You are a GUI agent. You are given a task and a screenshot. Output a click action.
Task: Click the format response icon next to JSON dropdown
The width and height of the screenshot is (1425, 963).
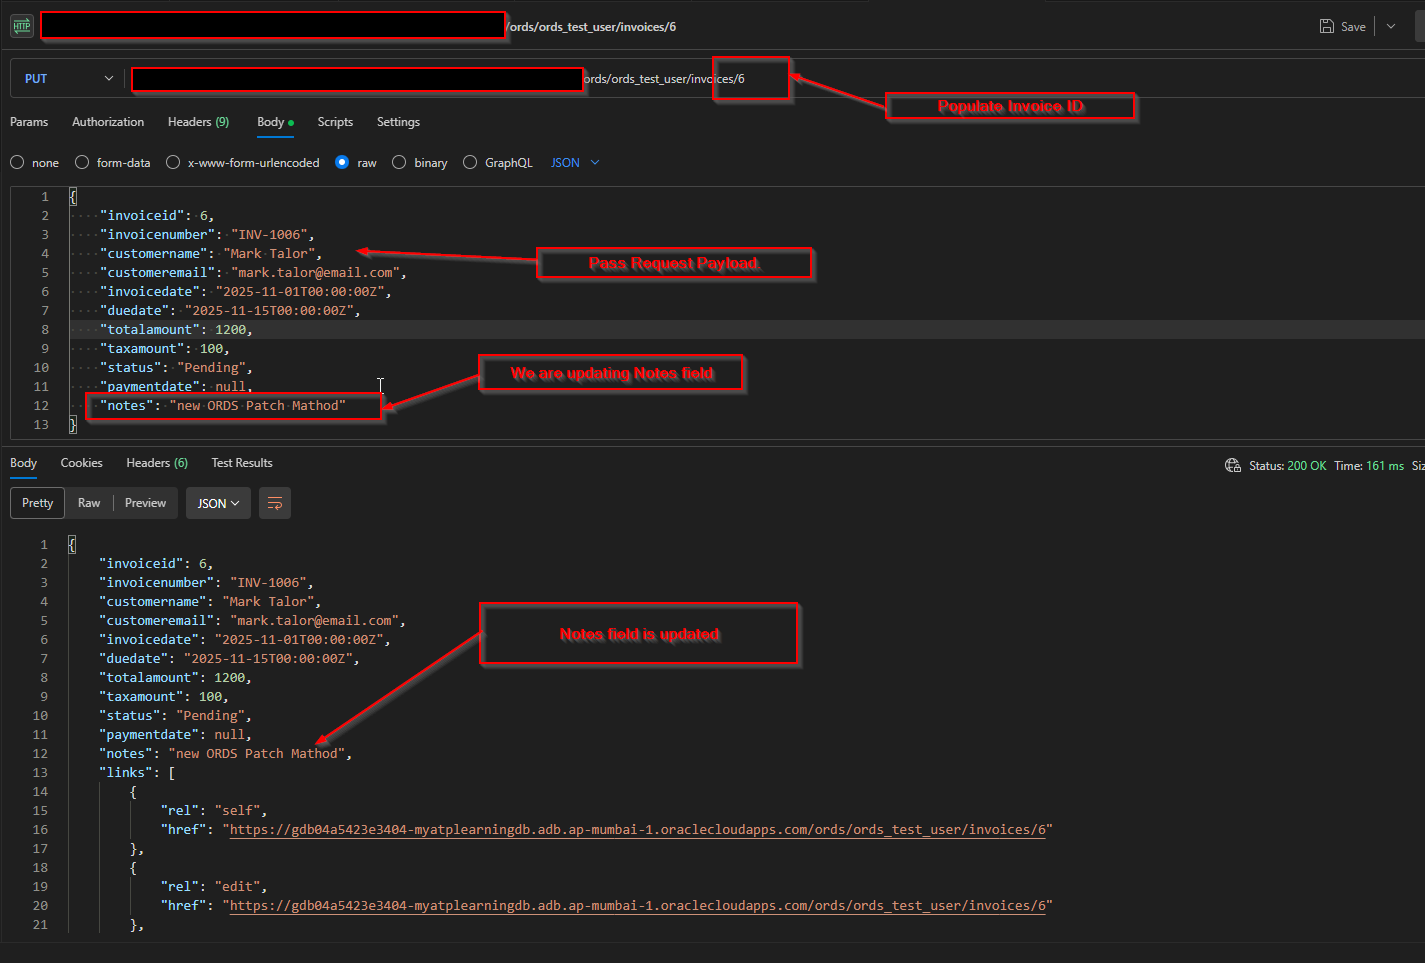click(x=275, y=503)
